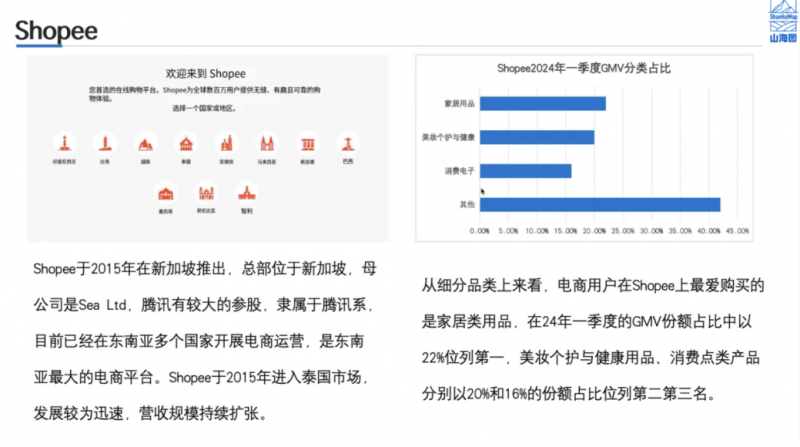Click the 15.00% axis tick label
The height and width of the screenshot is (447, 800).
[565, 231]
